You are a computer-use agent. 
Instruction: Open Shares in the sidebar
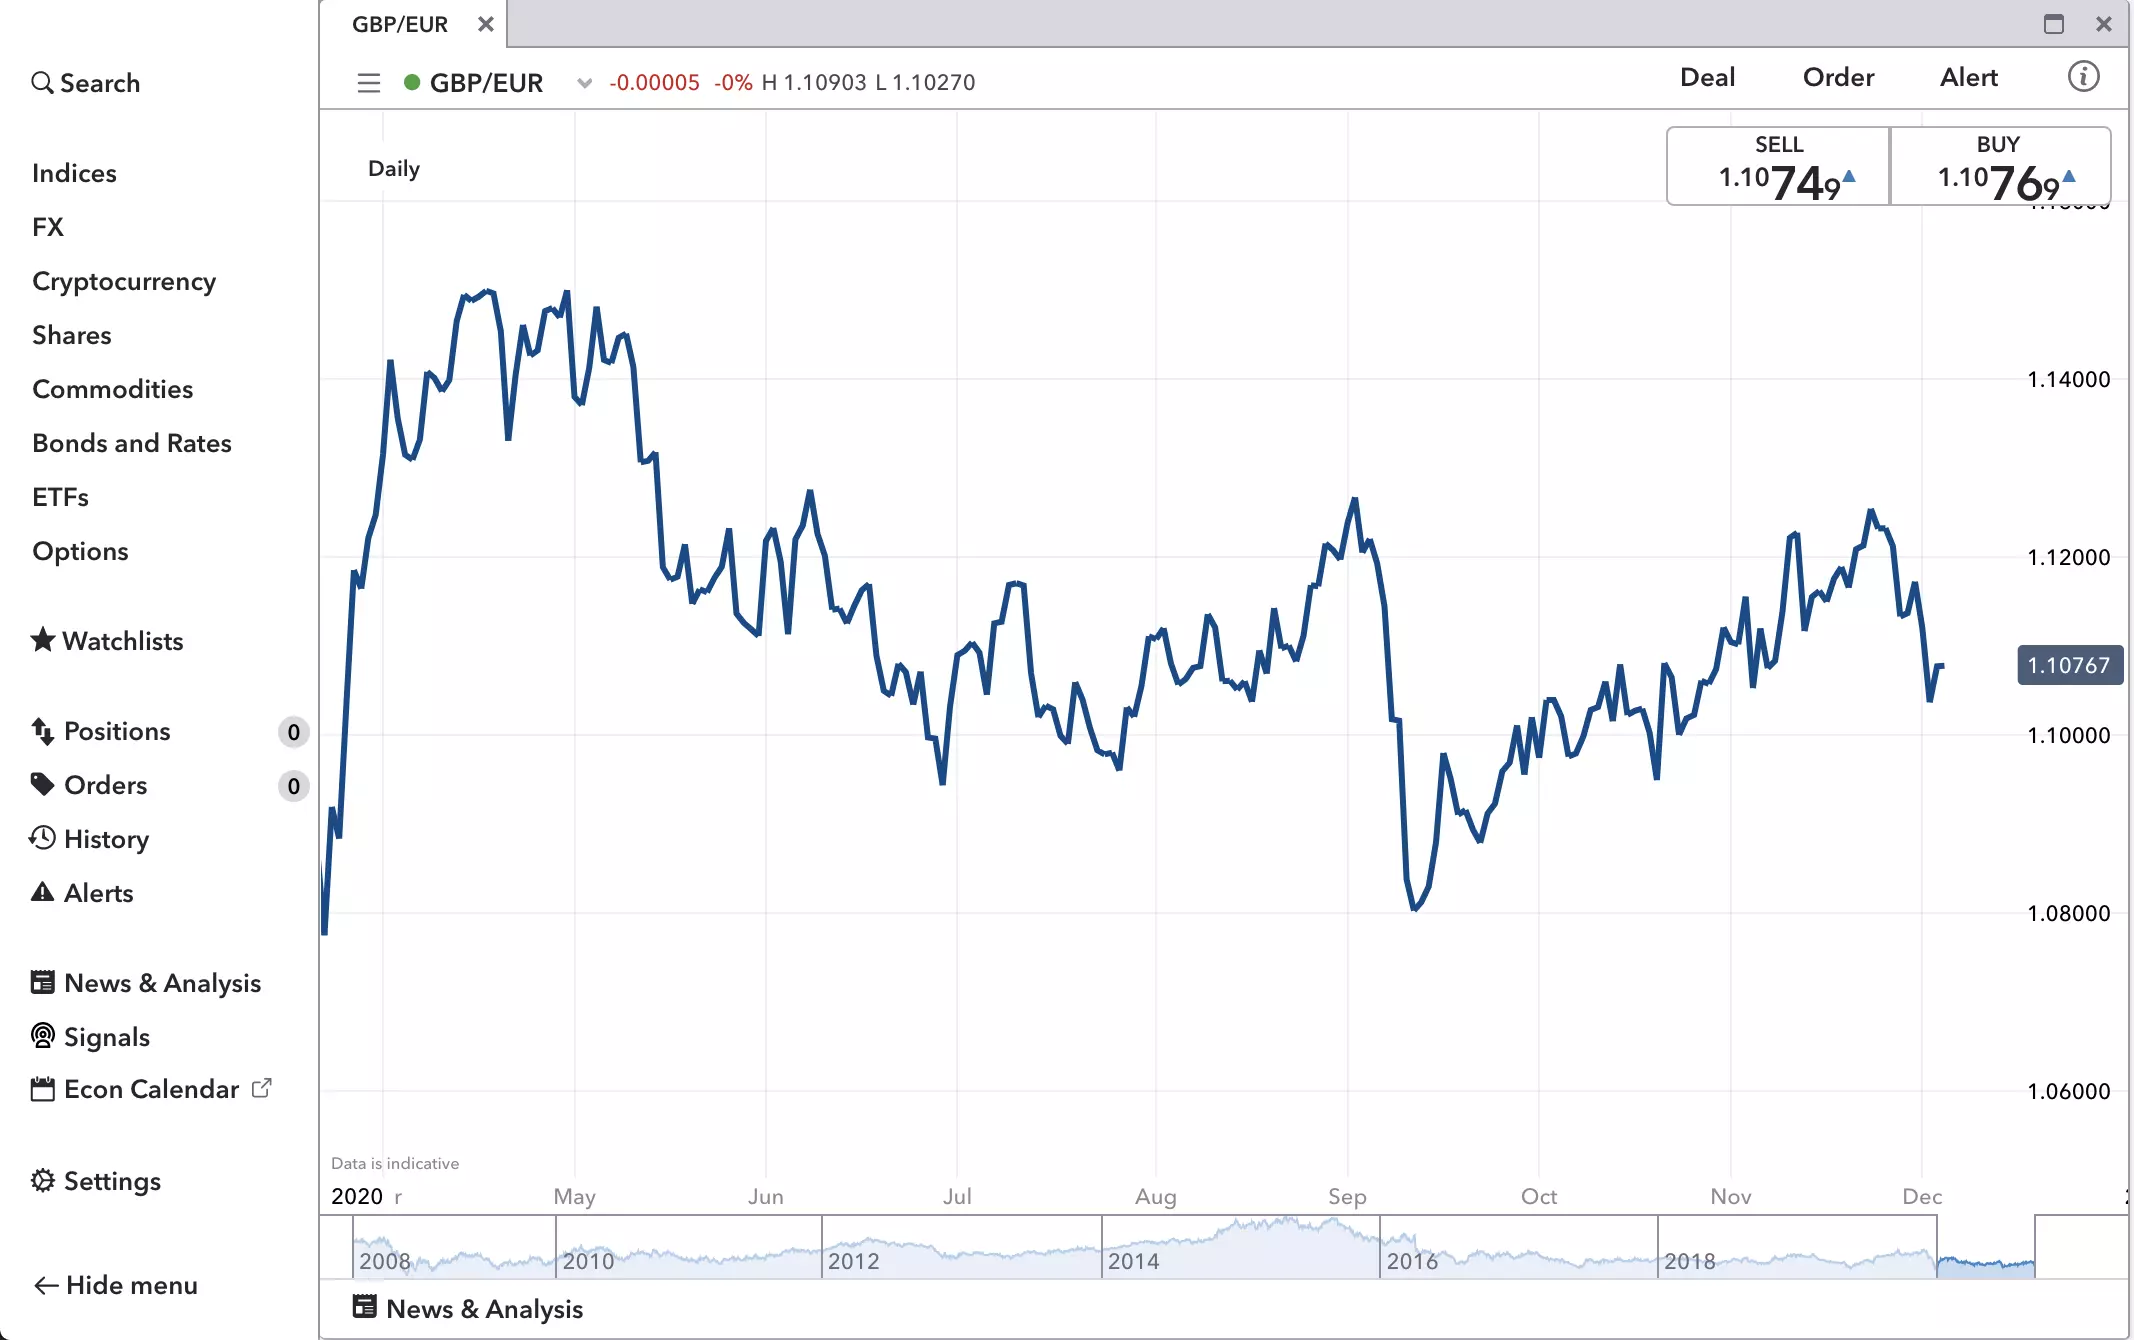[x=72, y=336]
